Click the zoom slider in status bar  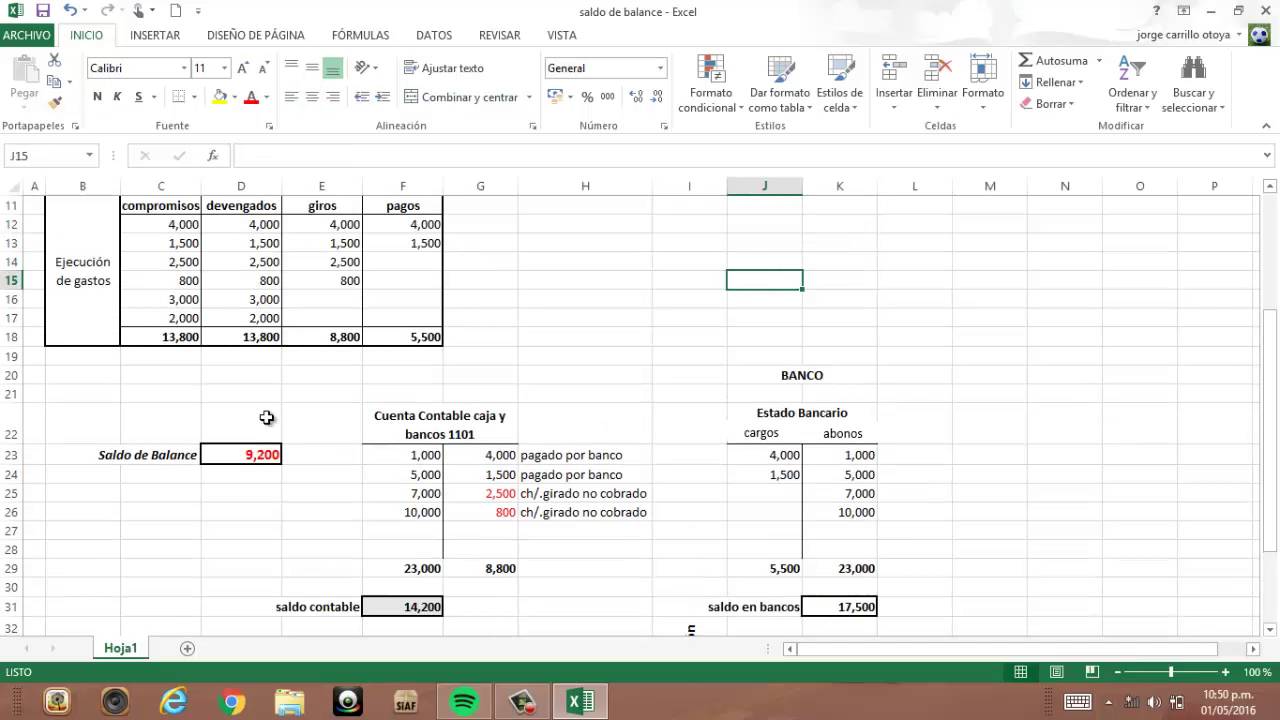(x=1170, y=672)
